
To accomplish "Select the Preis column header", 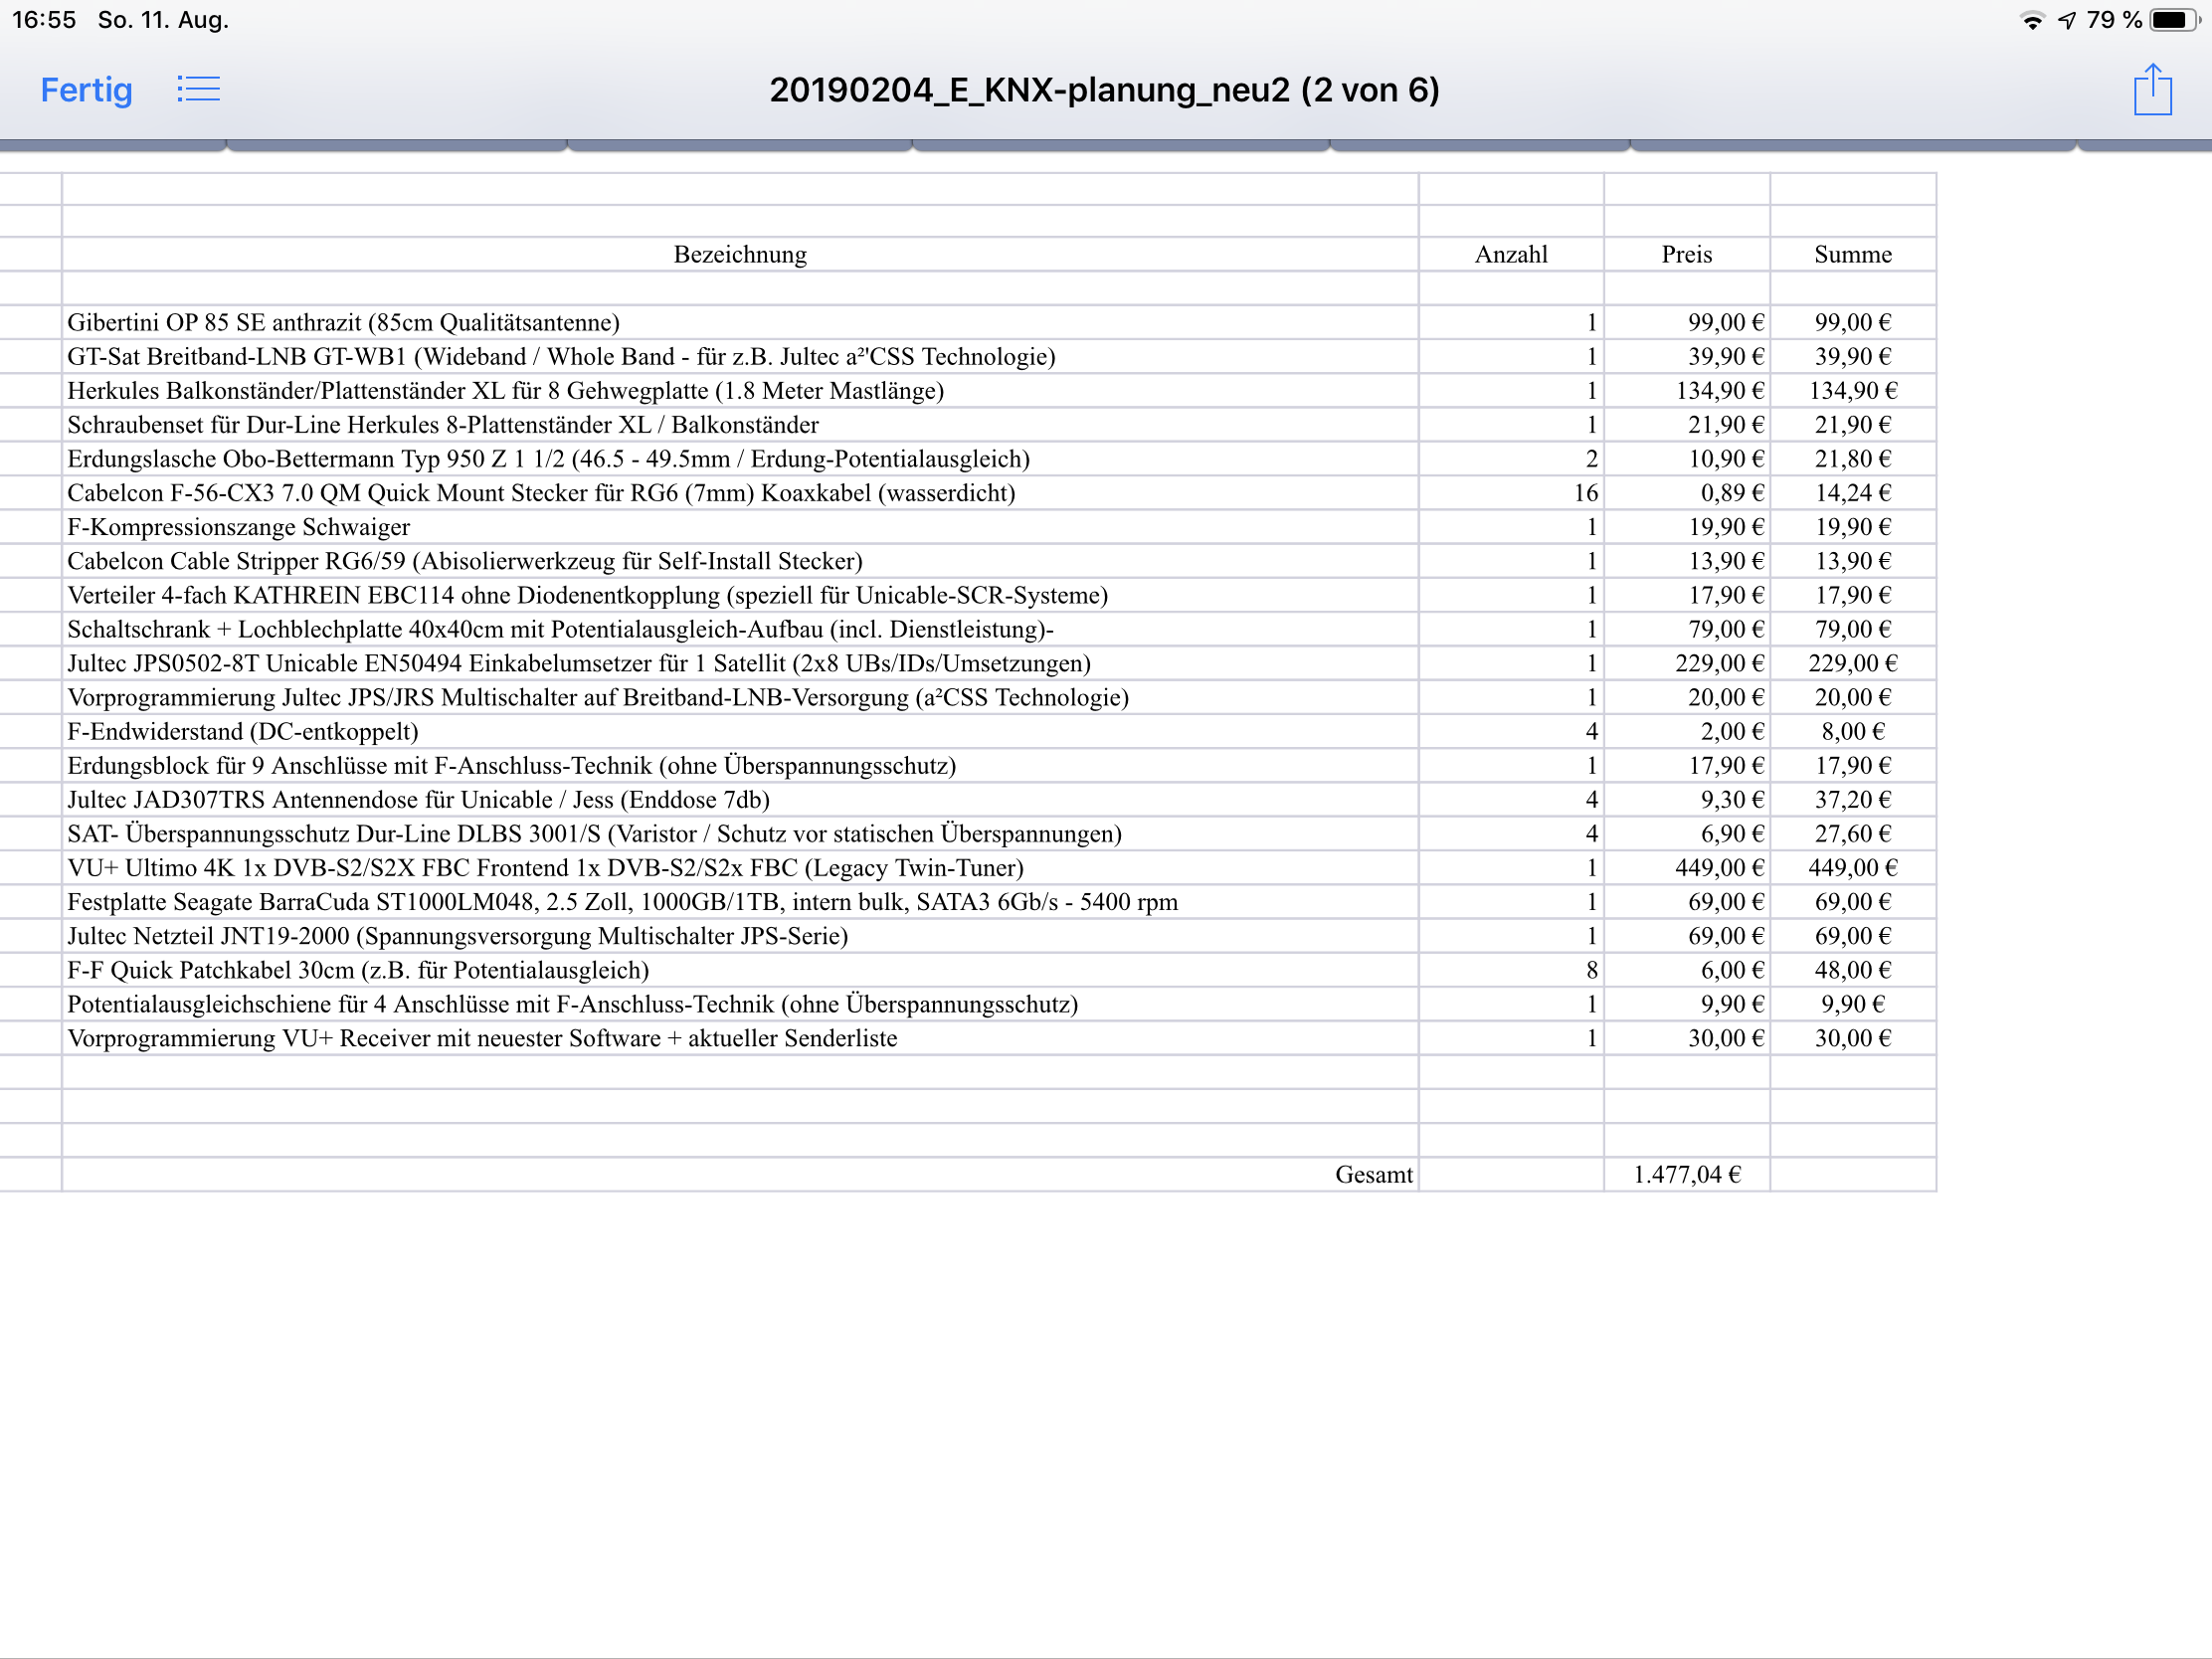I will tap(1687, 254).
